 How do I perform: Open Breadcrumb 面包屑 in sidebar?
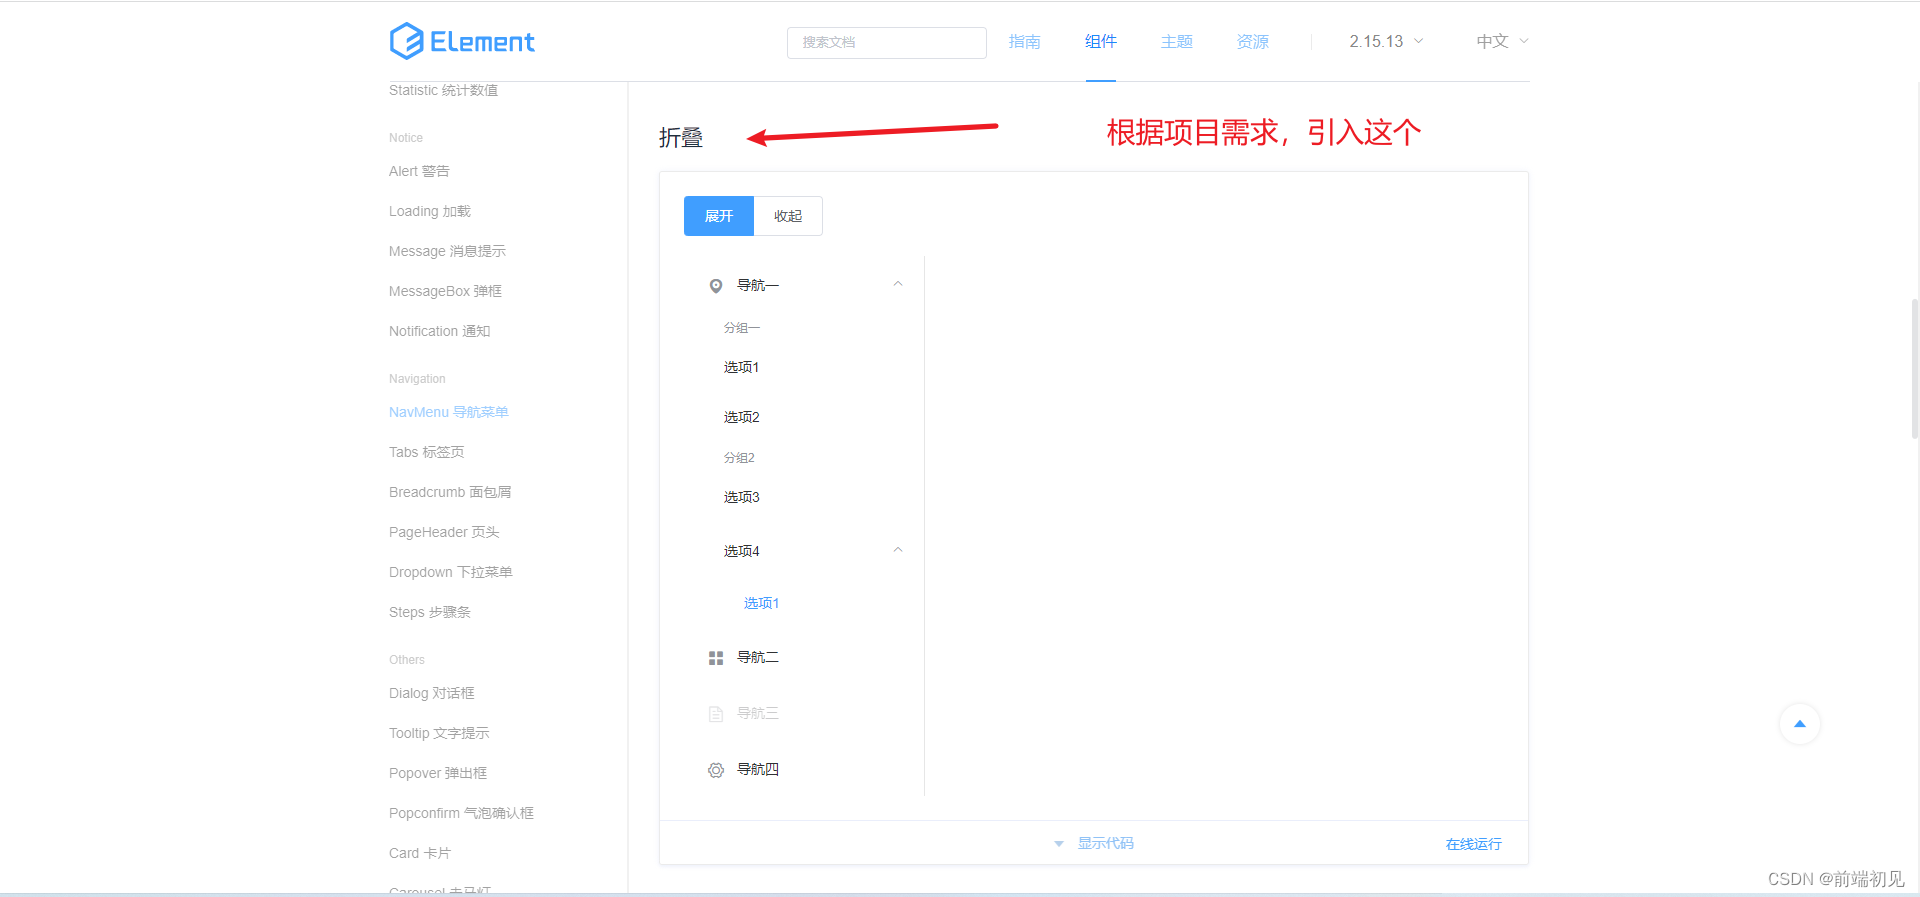coord(450,492)
